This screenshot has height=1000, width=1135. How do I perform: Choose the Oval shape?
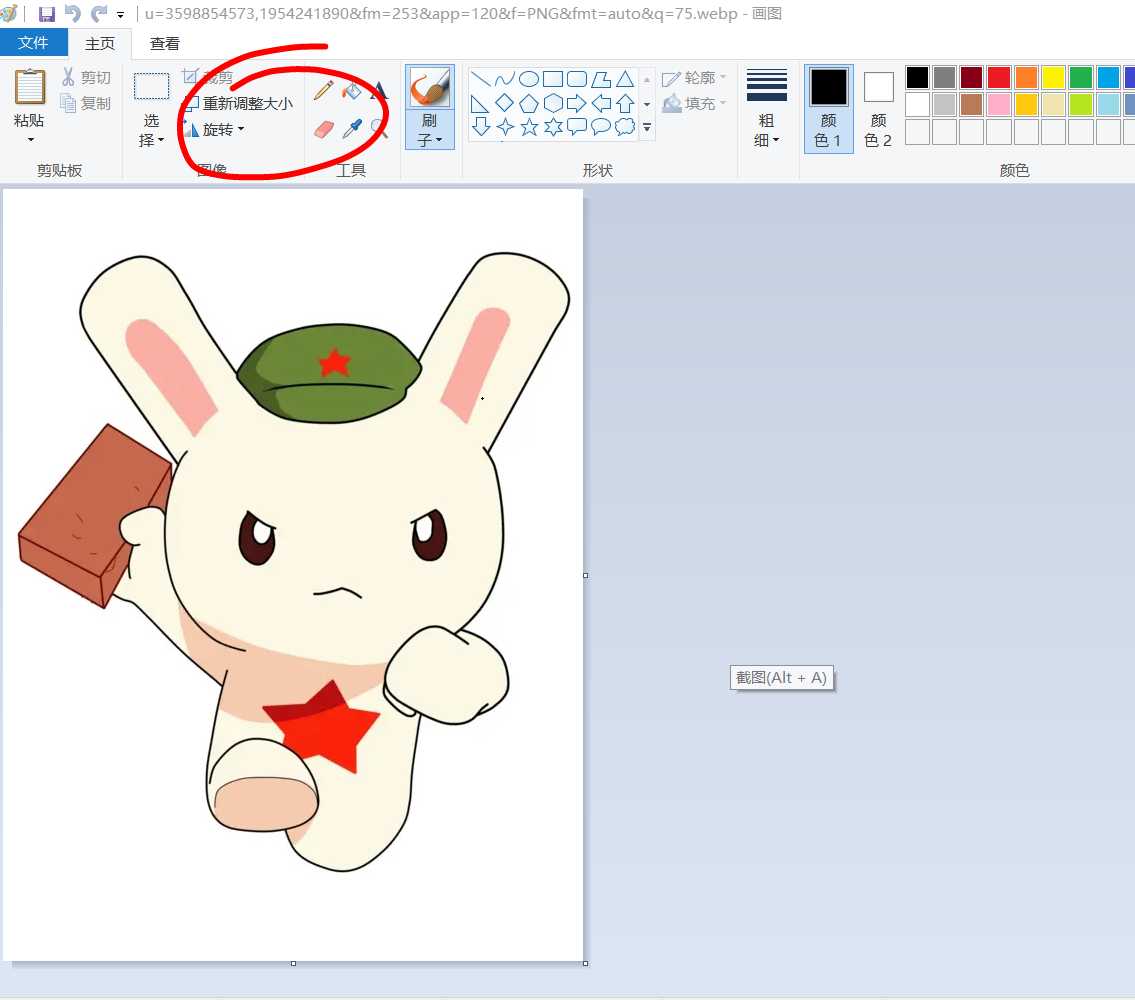click(529, 79)
